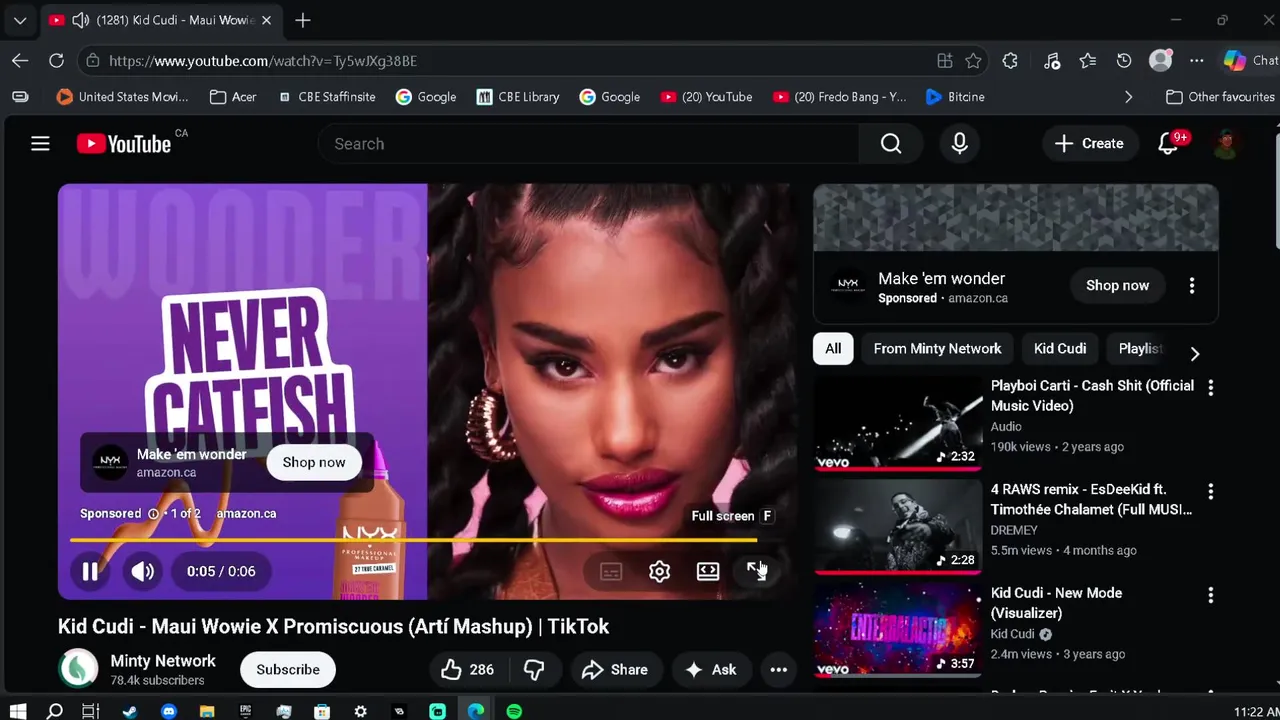Show more chips with right arrow

point(1194,353)
